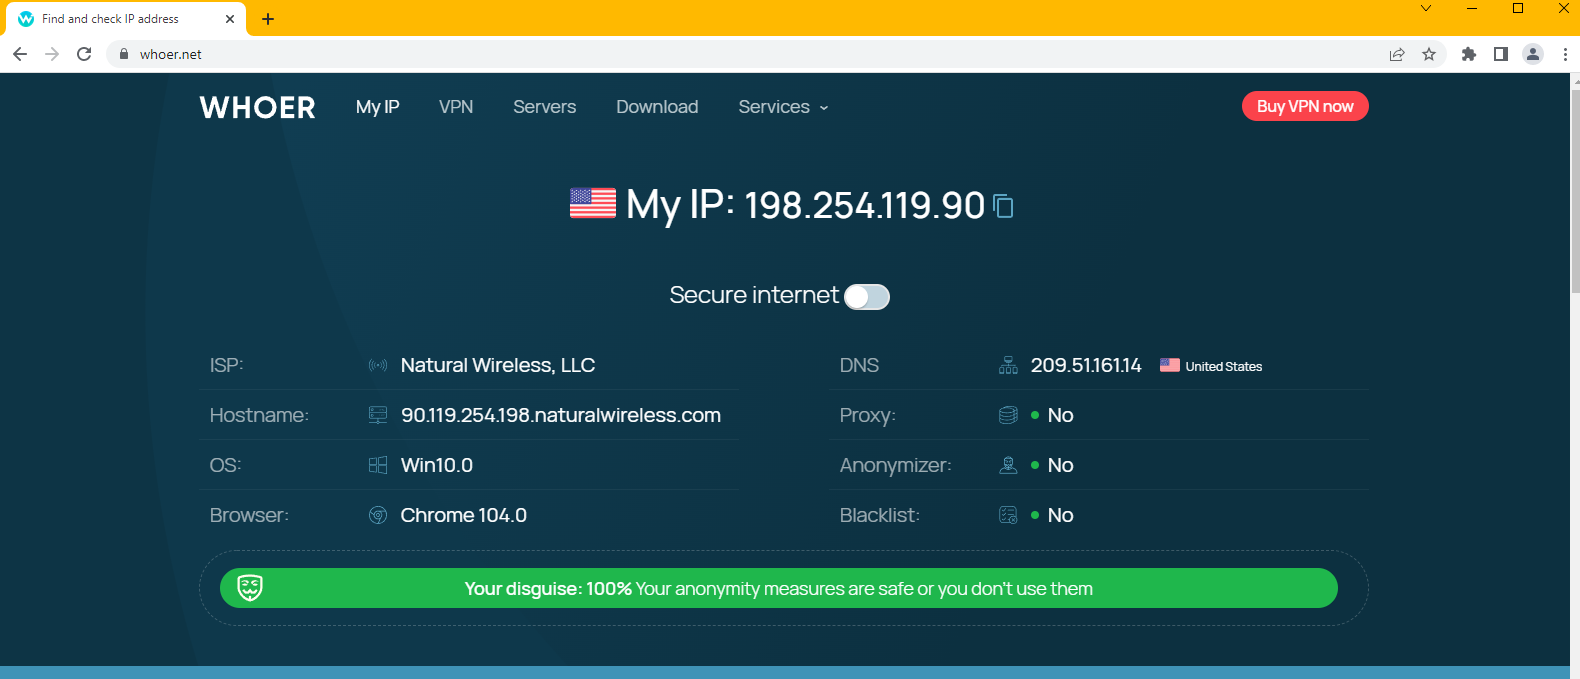
Task: Click the Natural Wireless, LLC text
Action: pos(498,365)
